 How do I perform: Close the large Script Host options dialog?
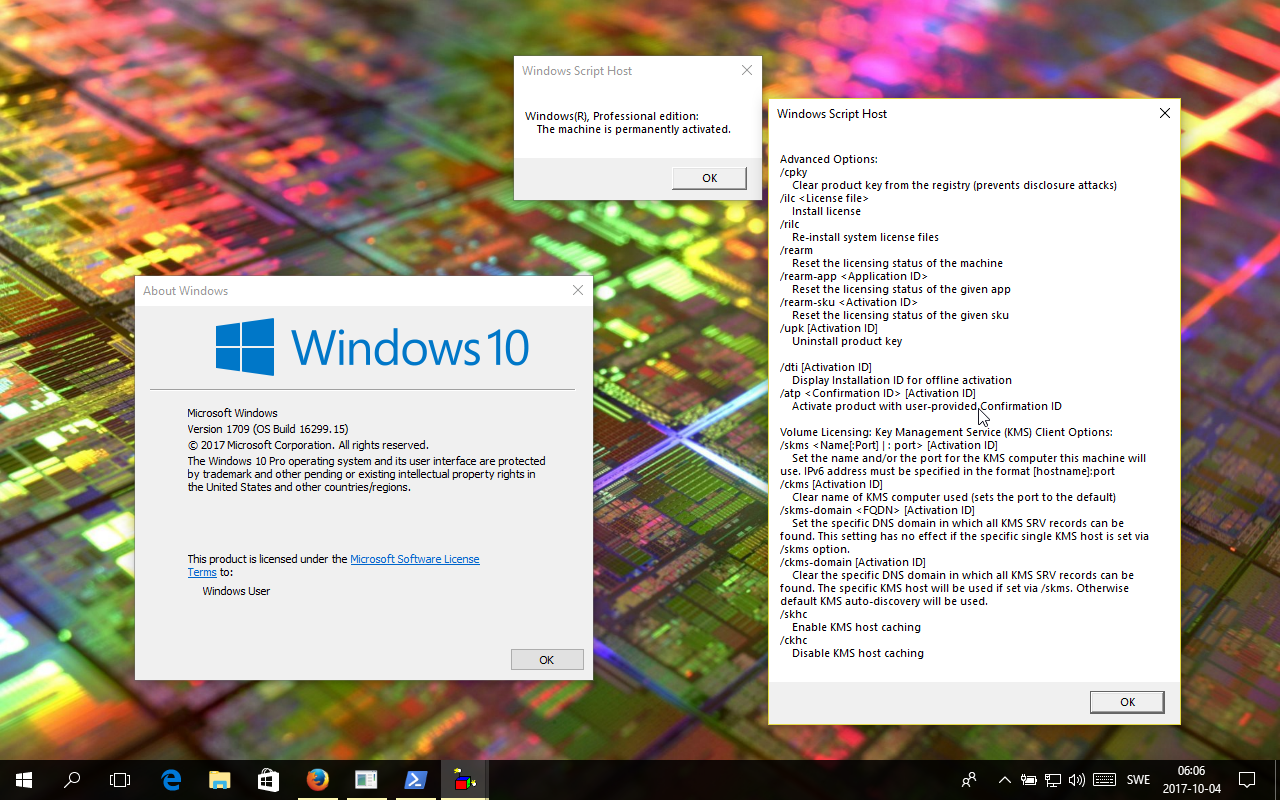1164,113
